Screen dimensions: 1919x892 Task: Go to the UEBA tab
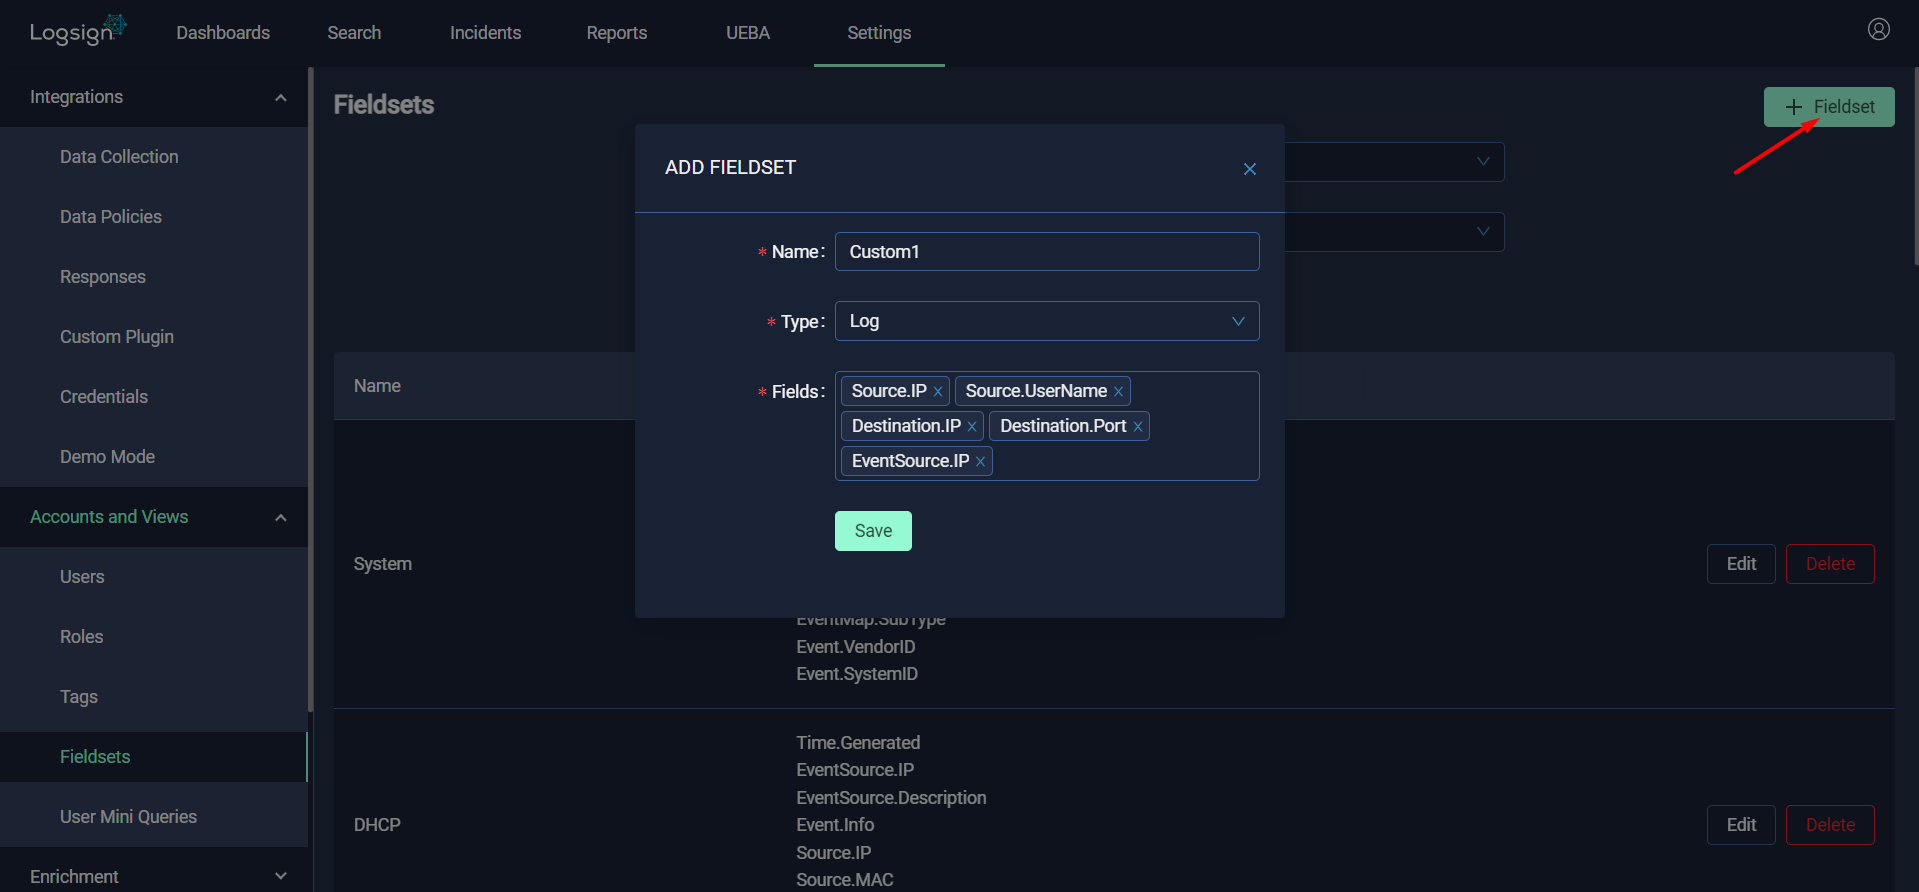(x=748, y=33)
